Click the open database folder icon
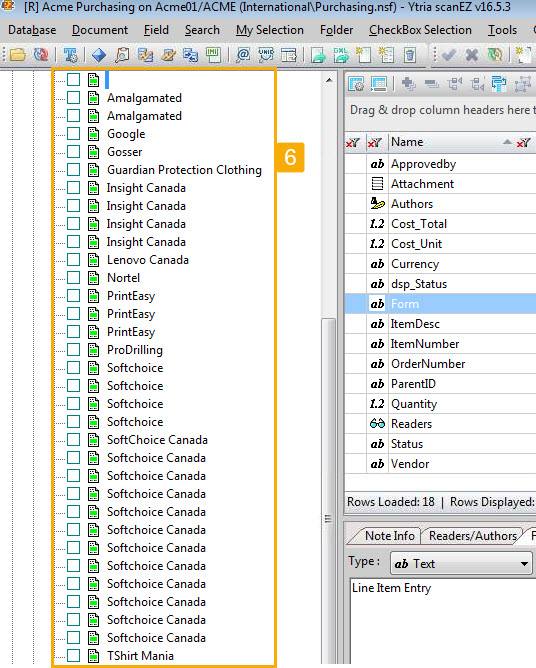Viewport: 536px width, 668px height. 17,55
